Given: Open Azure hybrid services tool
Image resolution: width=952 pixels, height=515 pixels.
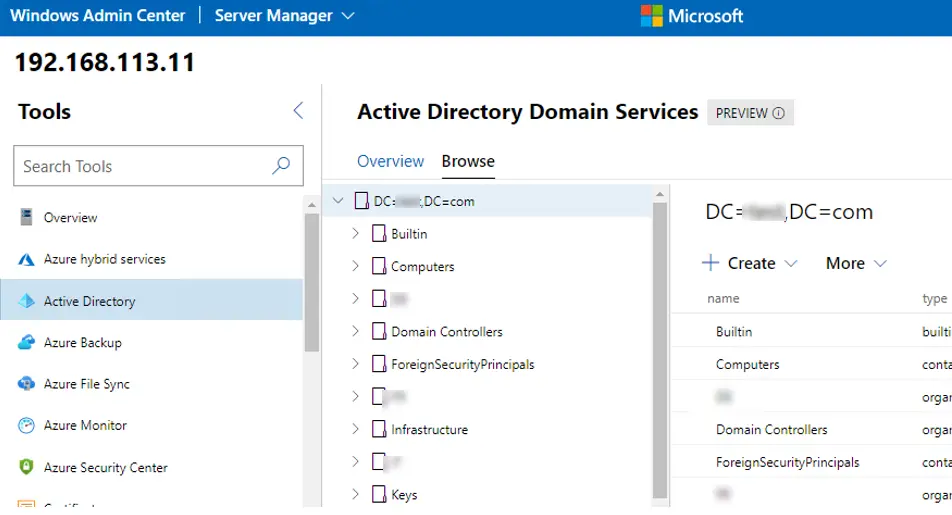Looking at the screenshot, I should point(152,259).
